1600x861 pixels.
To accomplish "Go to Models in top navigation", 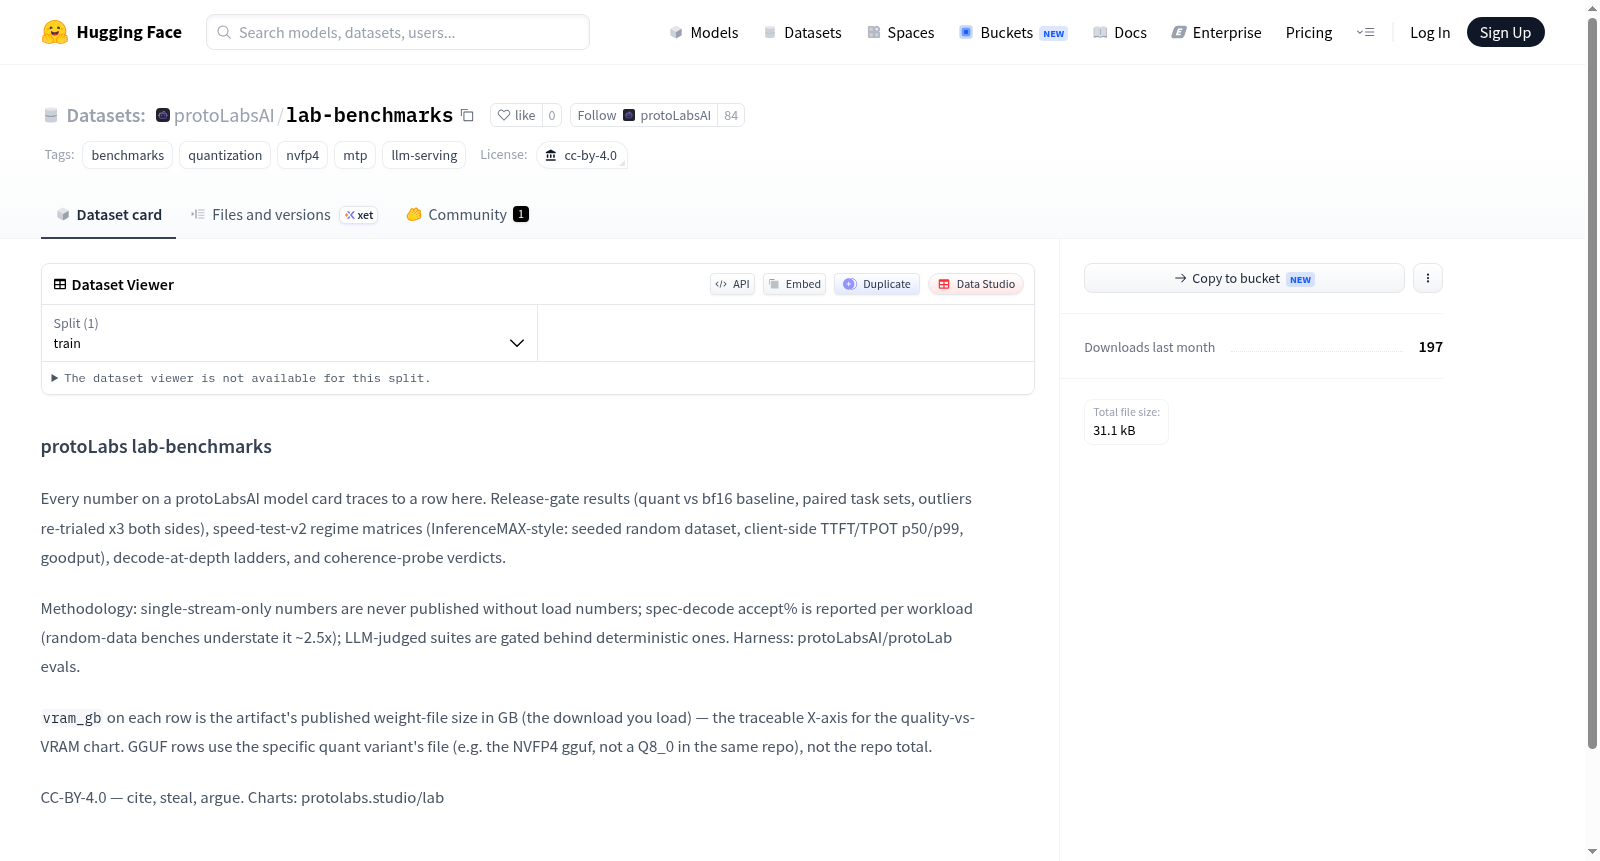I will (704, 32).
